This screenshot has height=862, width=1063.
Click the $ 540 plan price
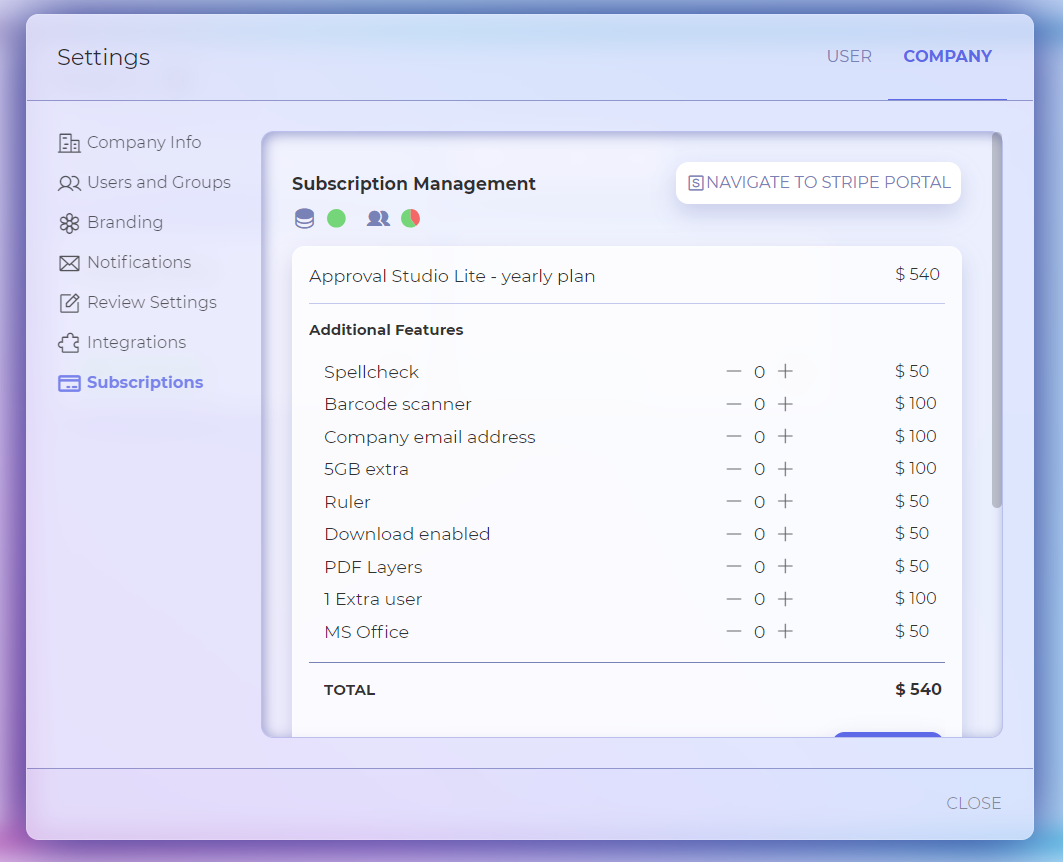point(917,274)
